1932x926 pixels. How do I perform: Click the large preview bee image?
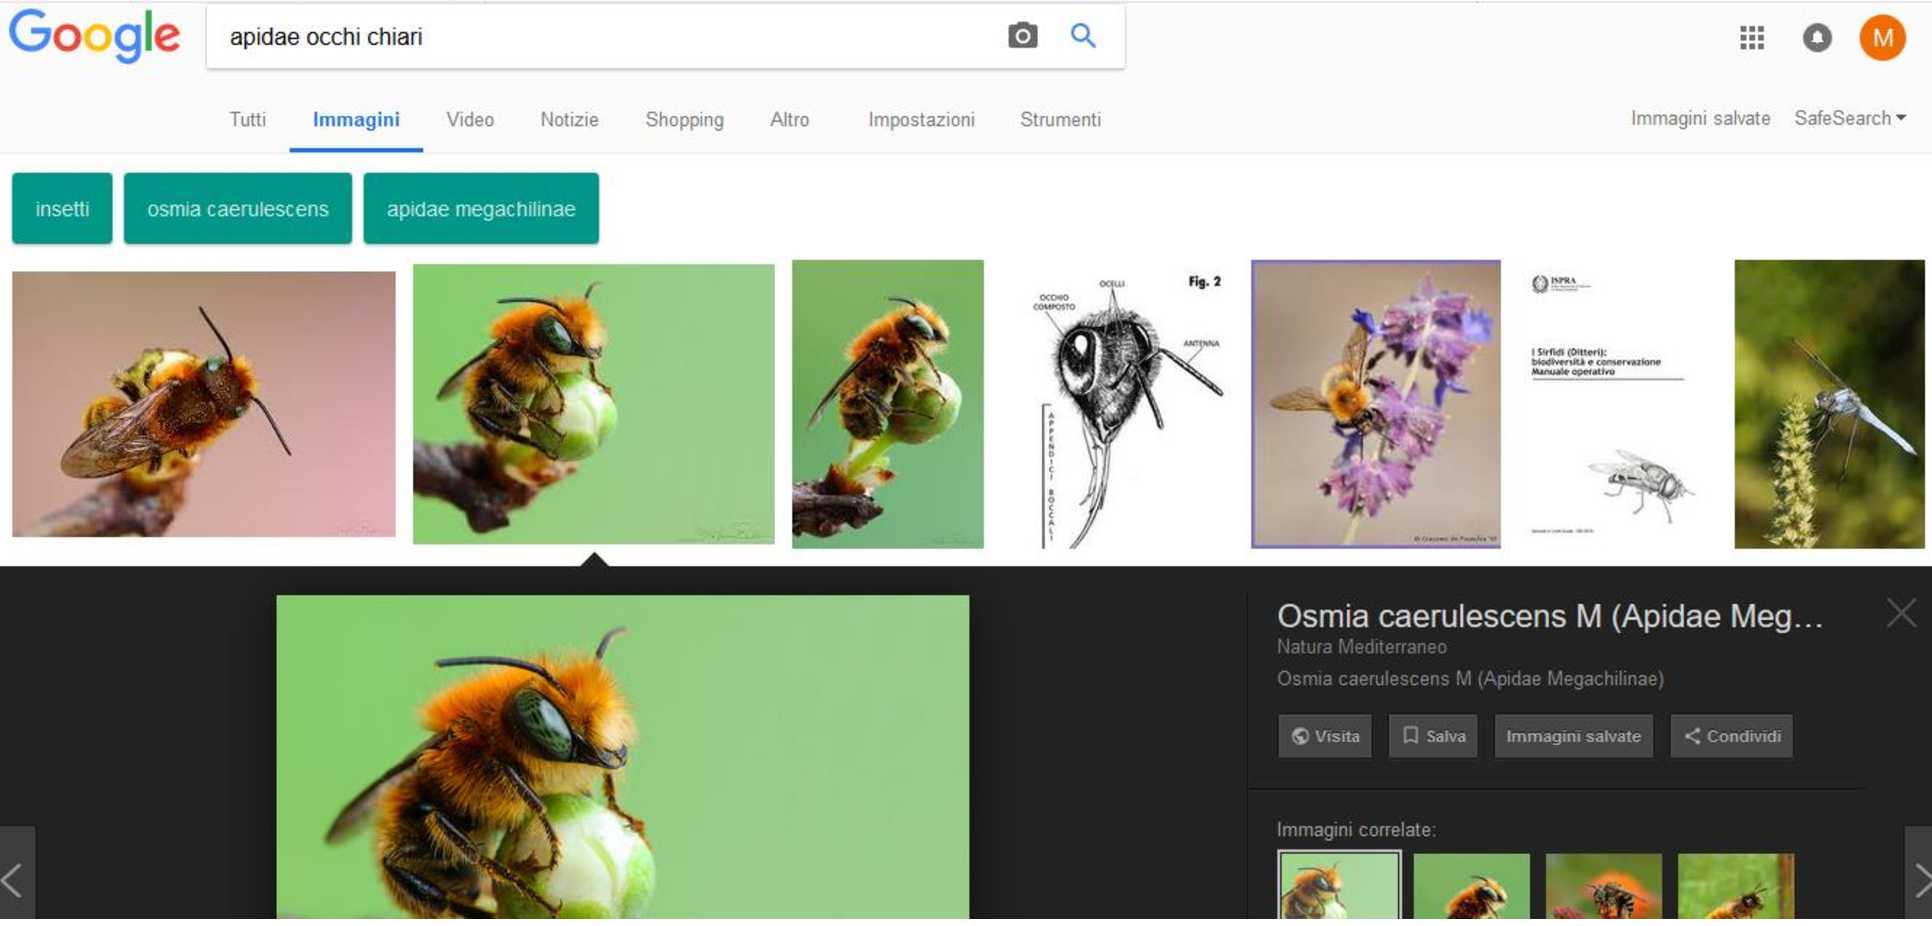623,757
